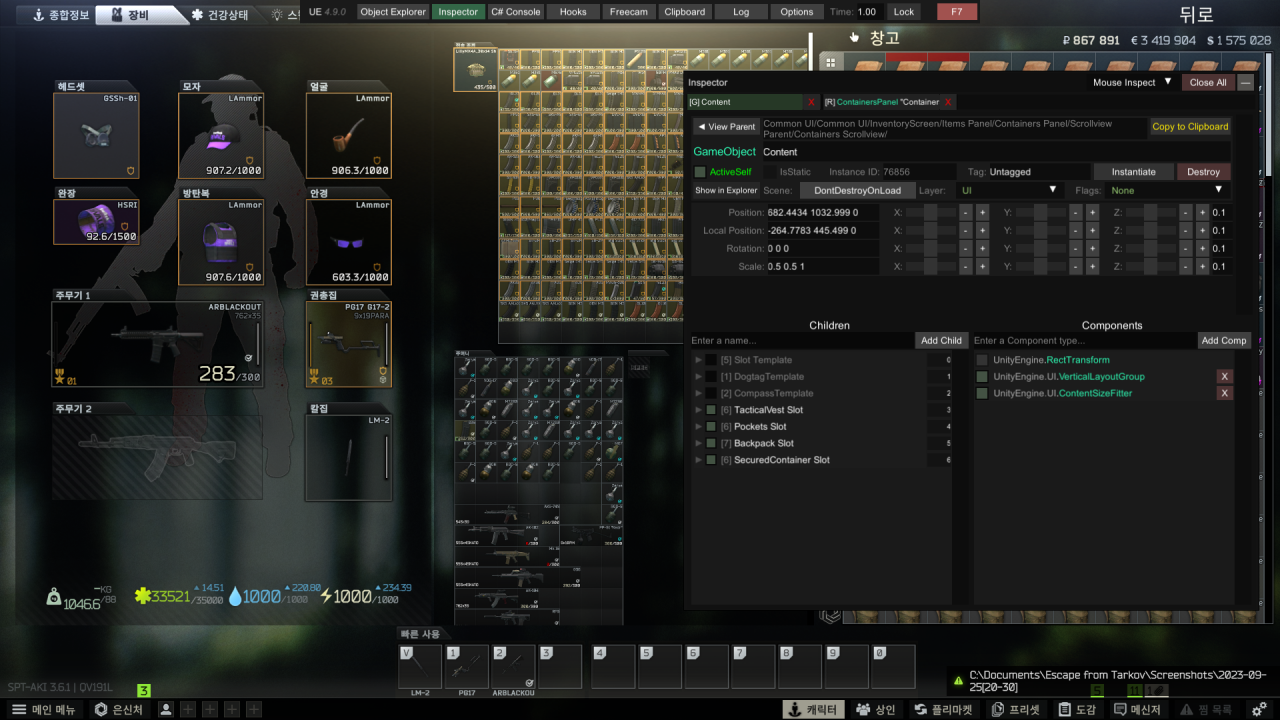1280x720 pixels.
Task: Click quick-use slot V with LM-2
Action: pyautogui.click(x=420, y=667)
